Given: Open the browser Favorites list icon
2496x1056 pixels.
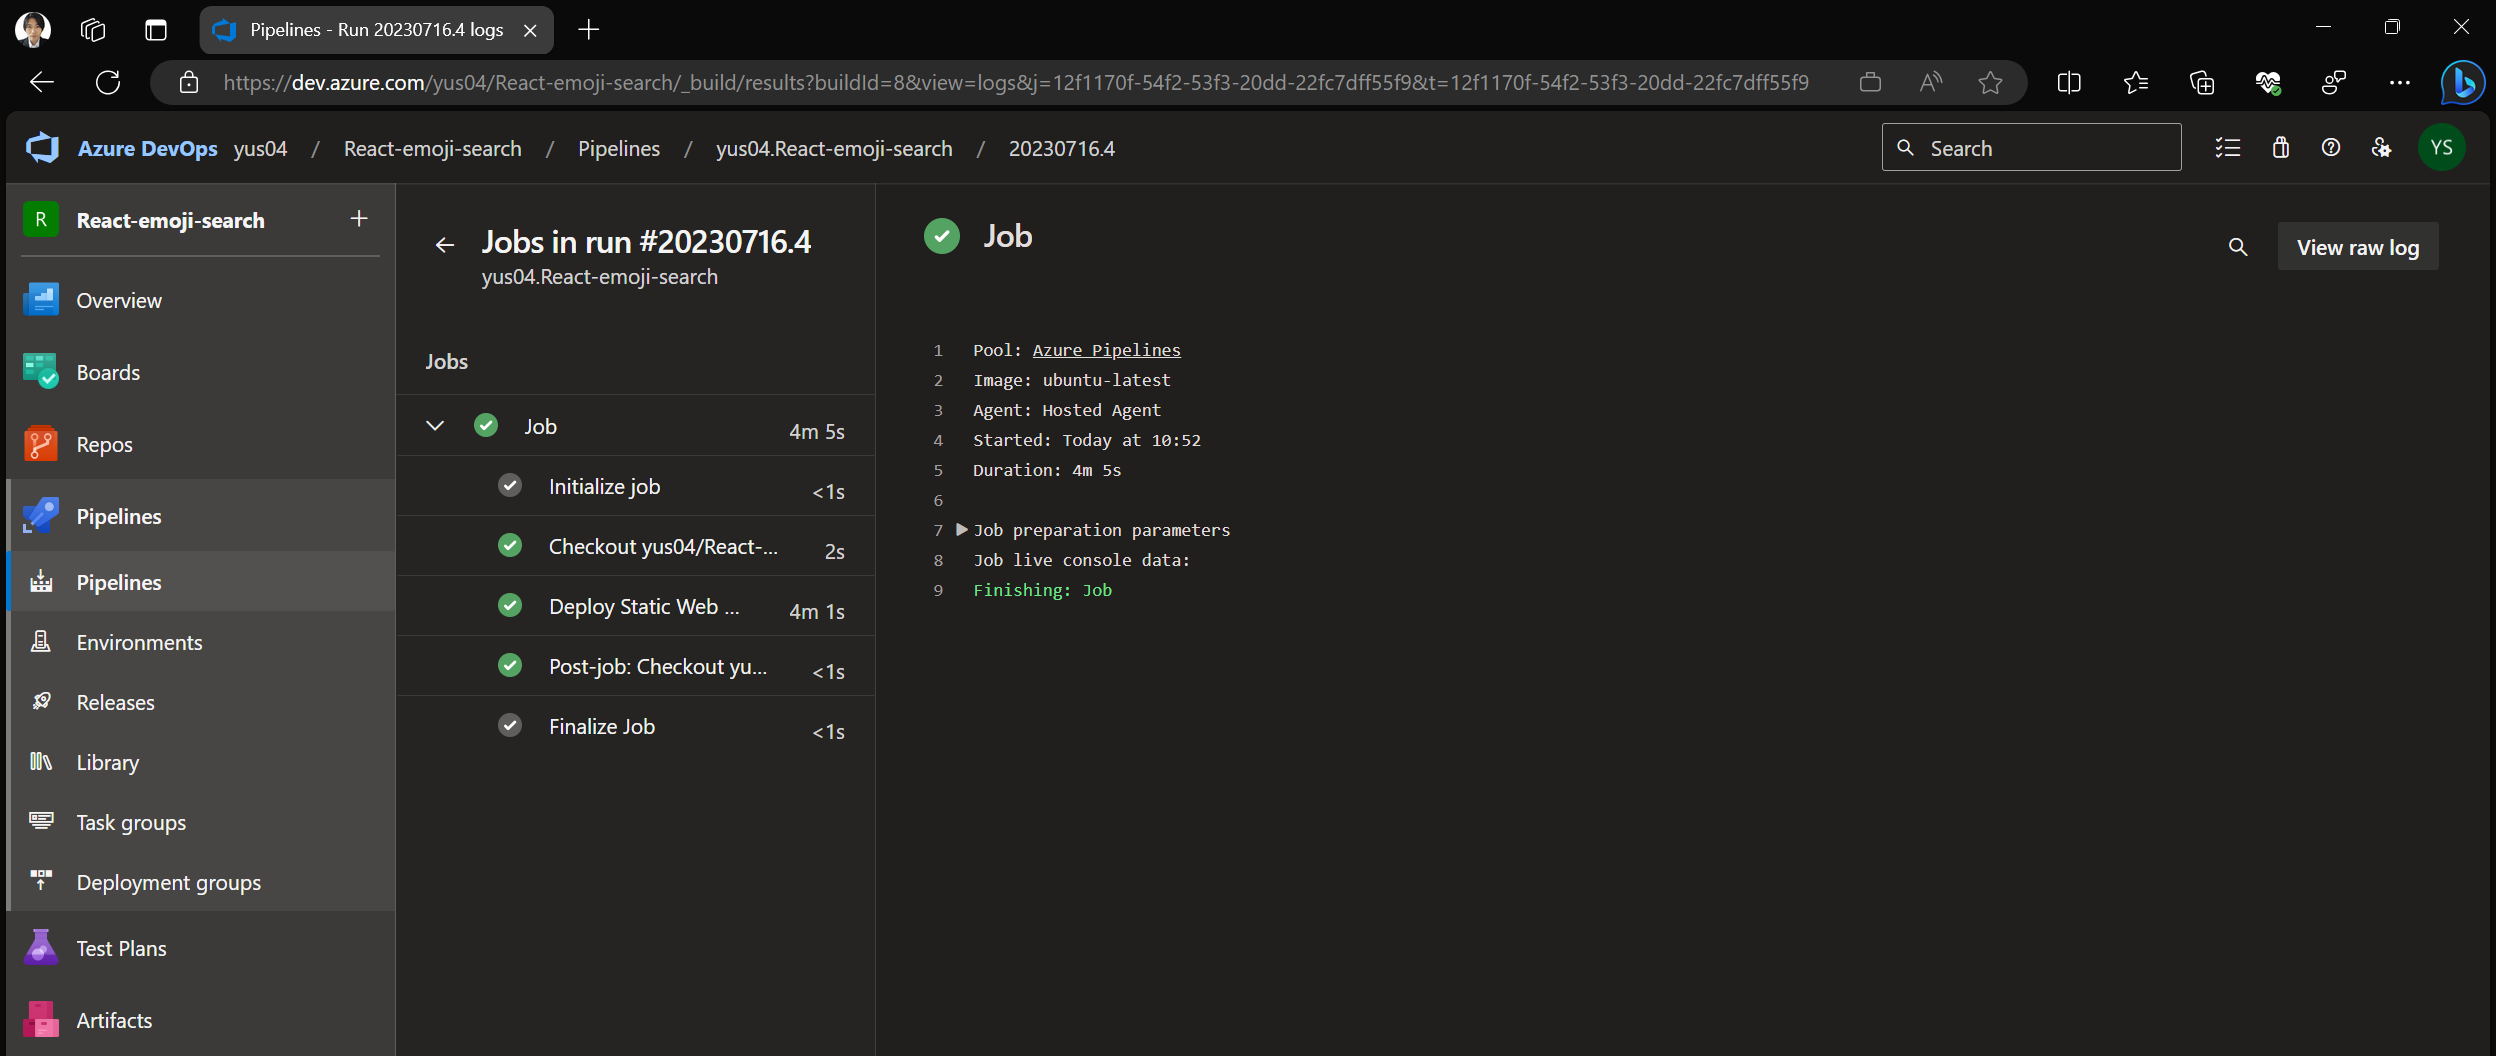Looking at the screenshot, I should [2135, 82].
